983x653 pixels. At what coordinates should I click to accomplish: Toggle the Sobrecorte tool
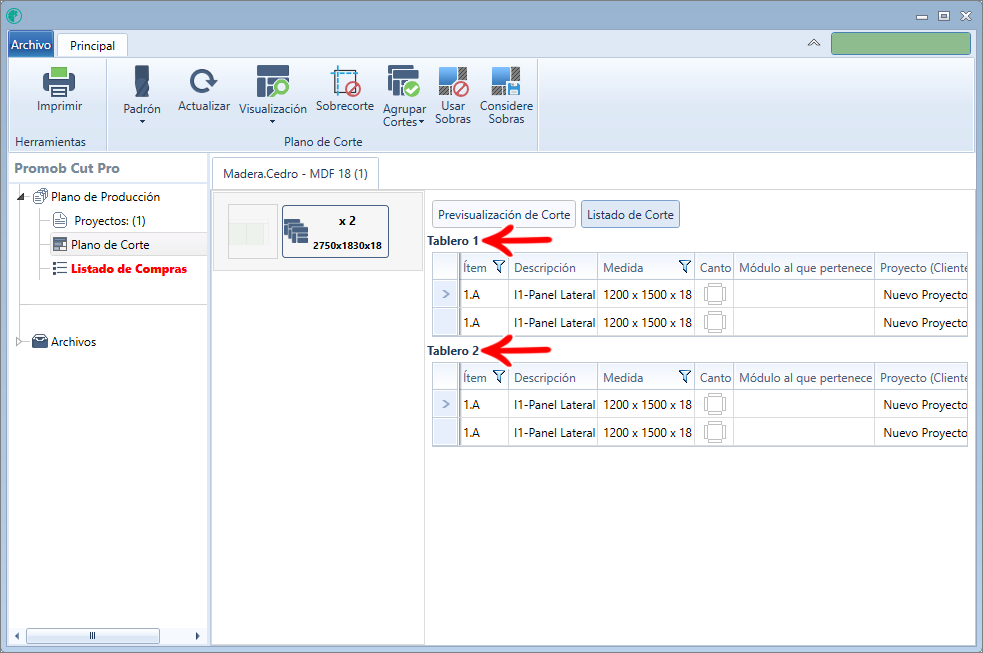pyautogui.click(x=345, y=88)
